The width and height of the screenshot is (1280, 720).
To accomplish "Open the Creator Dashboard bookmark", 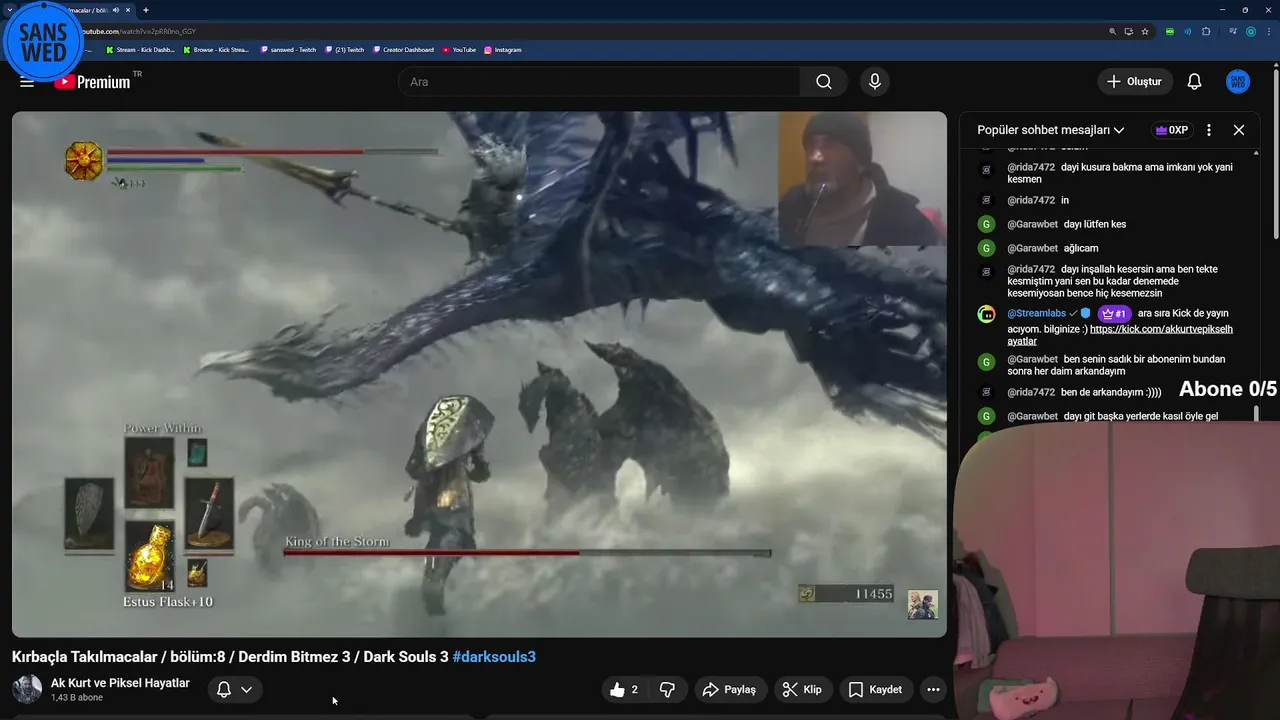I will (x=404, y=50).
